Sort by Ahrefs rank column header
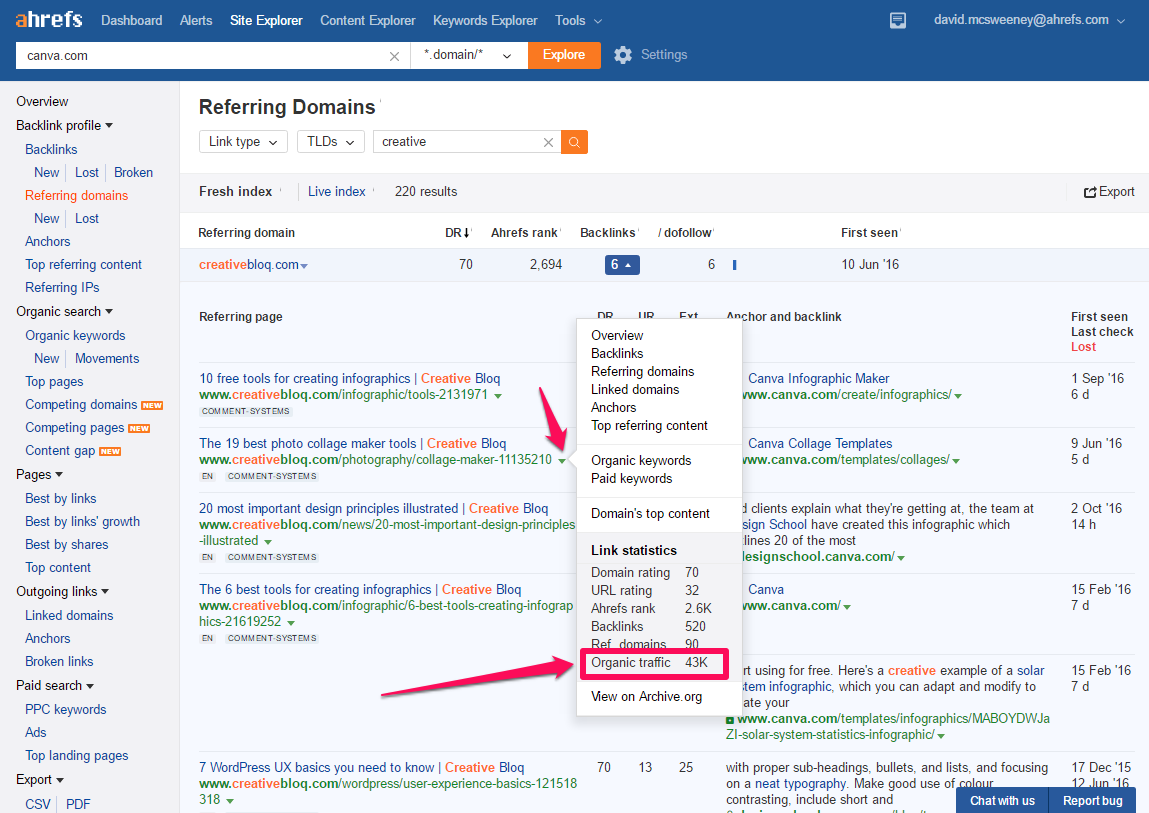 pyautogui.click(x=524, y=232)
